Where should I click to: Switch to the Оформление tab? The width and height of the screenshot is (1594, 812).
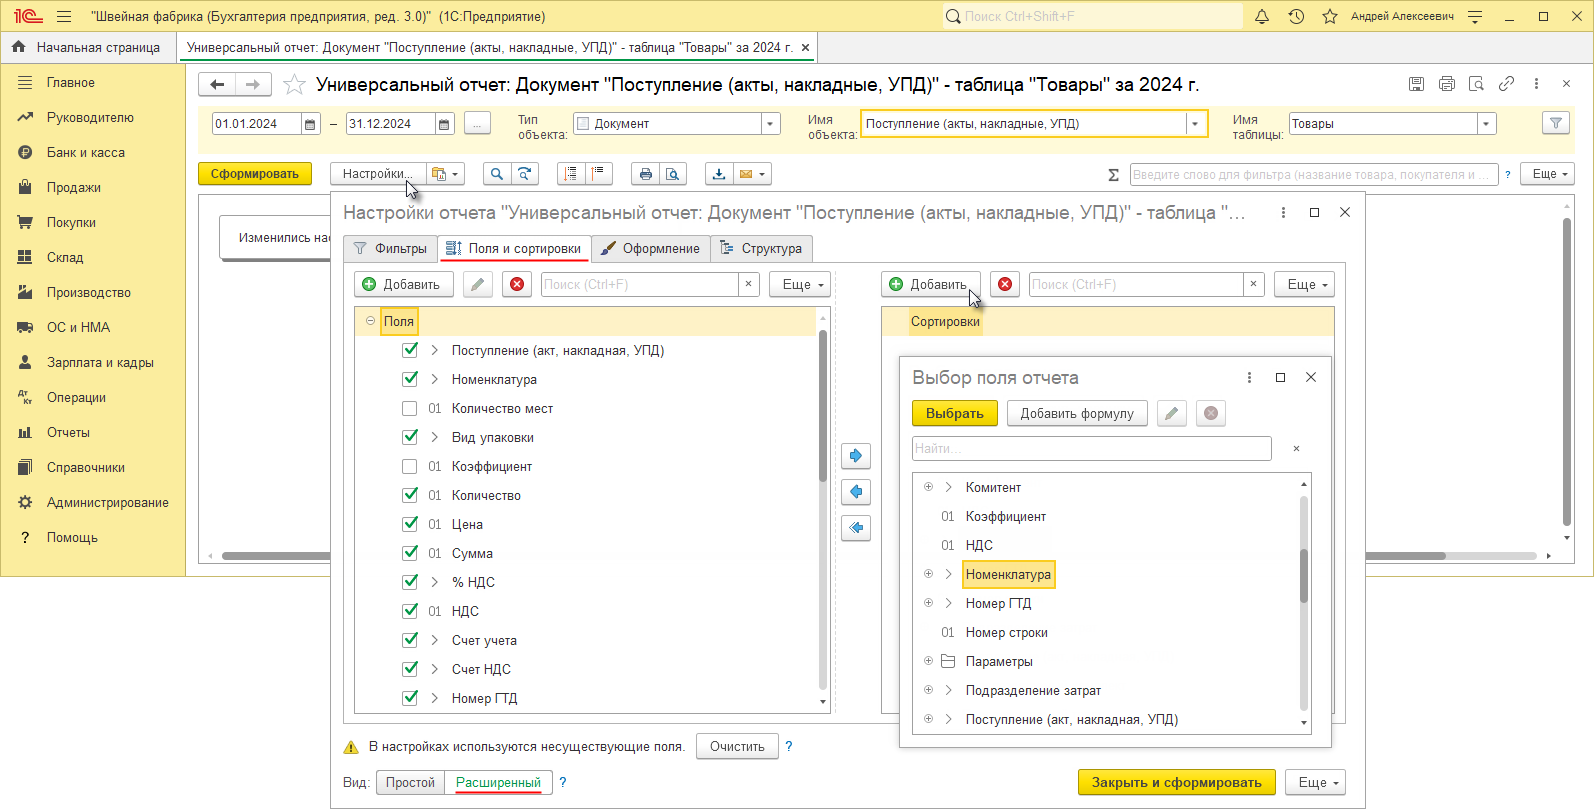(651, 248)
